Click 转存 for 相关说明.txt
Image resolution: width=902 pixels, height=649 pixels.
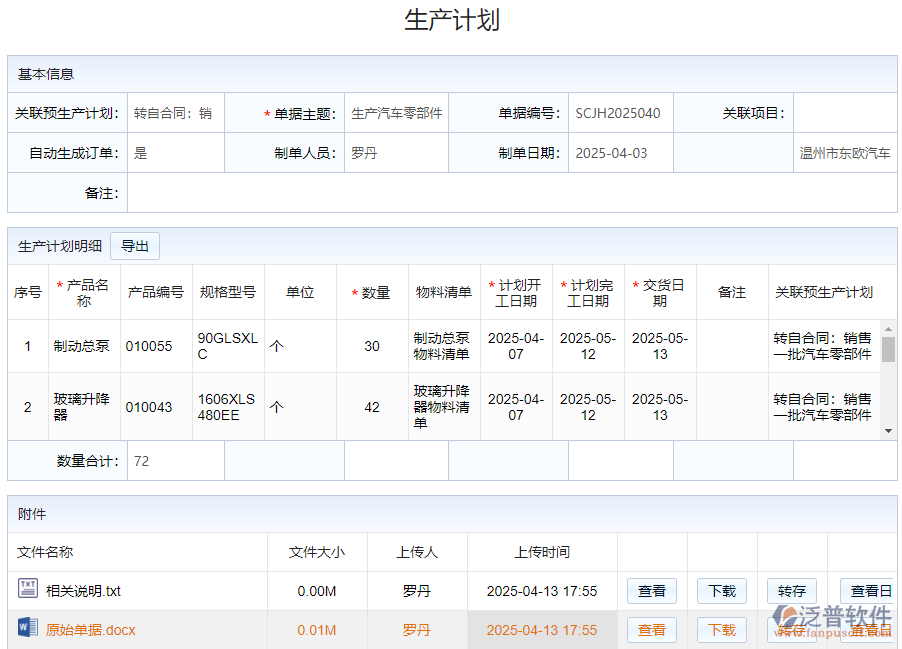pos(791,591)
